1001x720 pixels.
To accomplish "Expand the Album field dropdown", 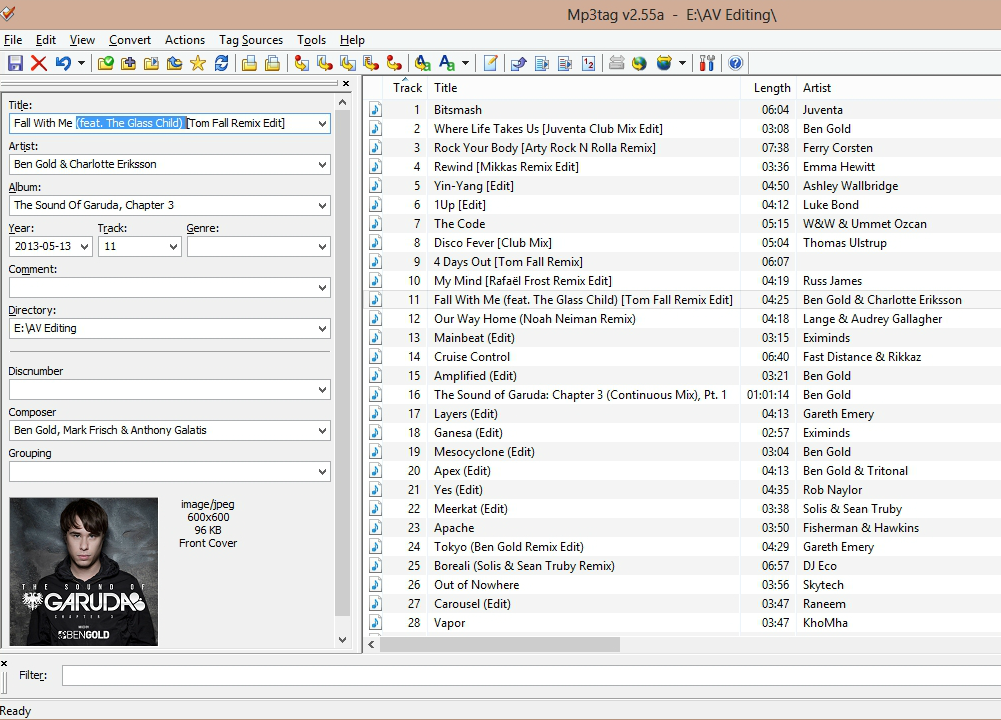I will [x=322, y=206].
